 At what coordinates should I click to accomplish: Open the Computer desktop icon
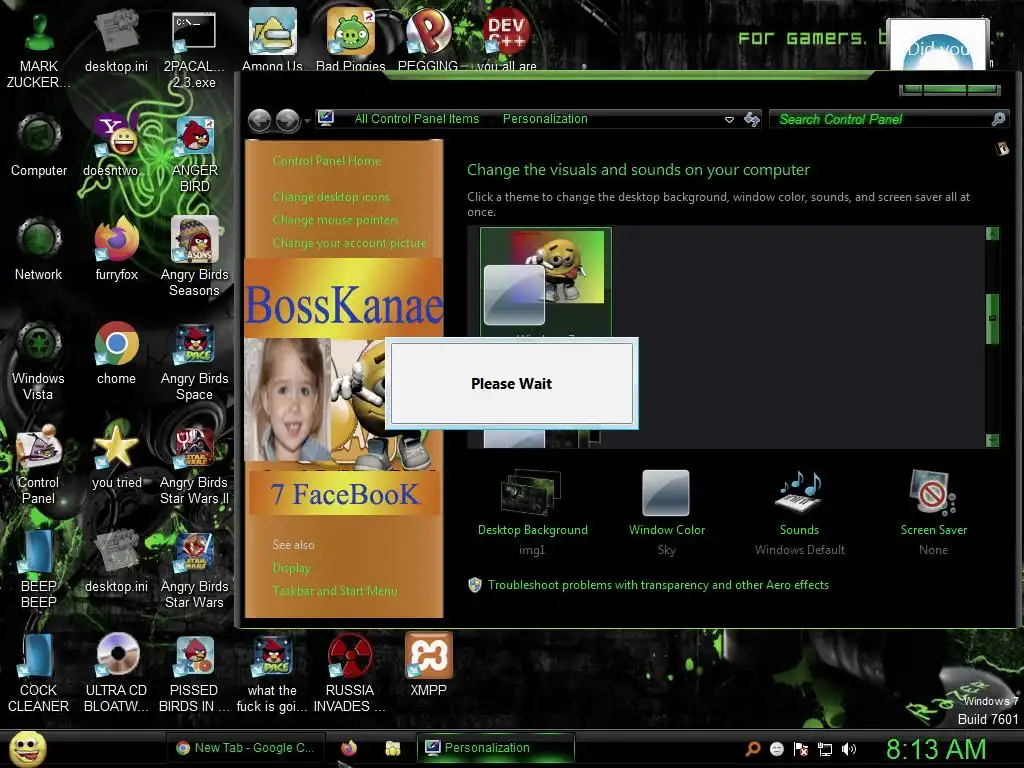coord(39,146)
